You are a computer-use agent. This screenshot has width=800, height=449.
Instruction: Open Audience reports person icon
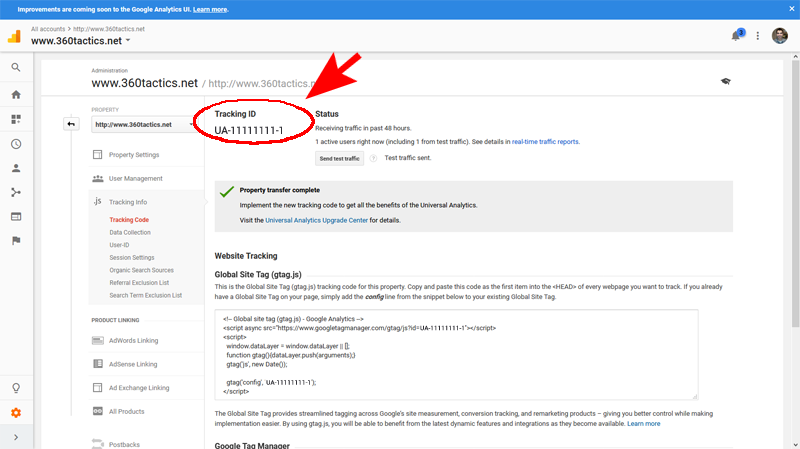click(x=16, y=168)
